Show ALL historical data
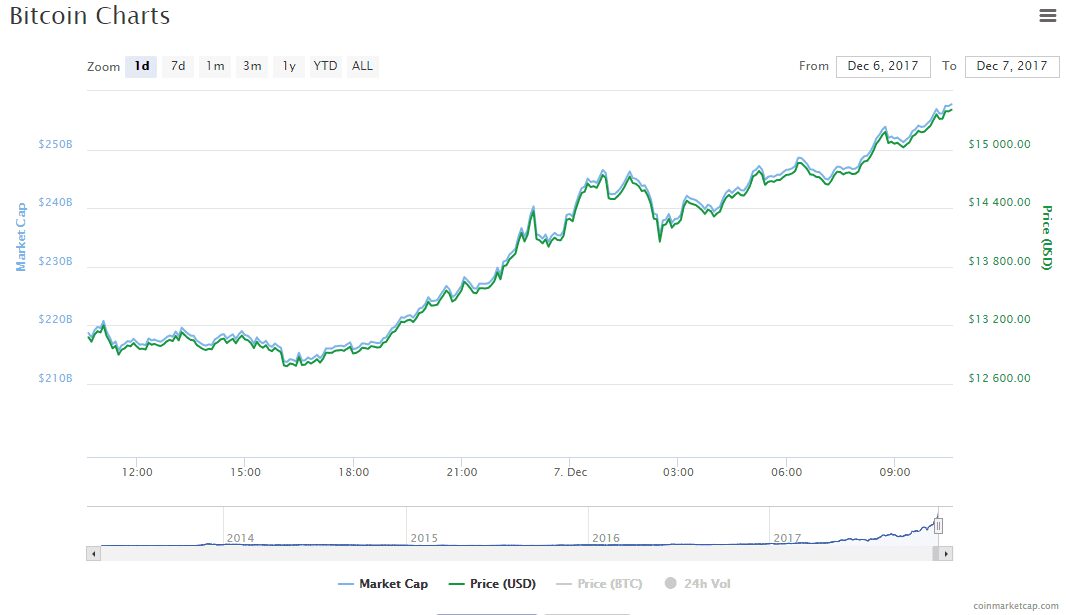1066x615 pixels. 362,66
